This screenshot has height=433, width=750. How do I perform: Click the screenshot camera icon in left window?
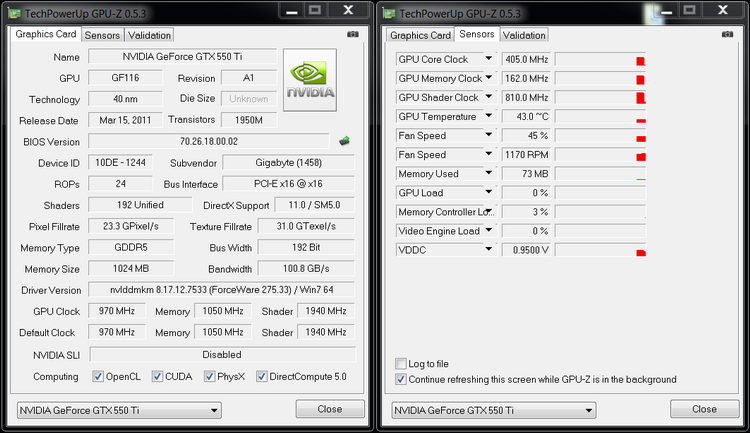(353, 34)
